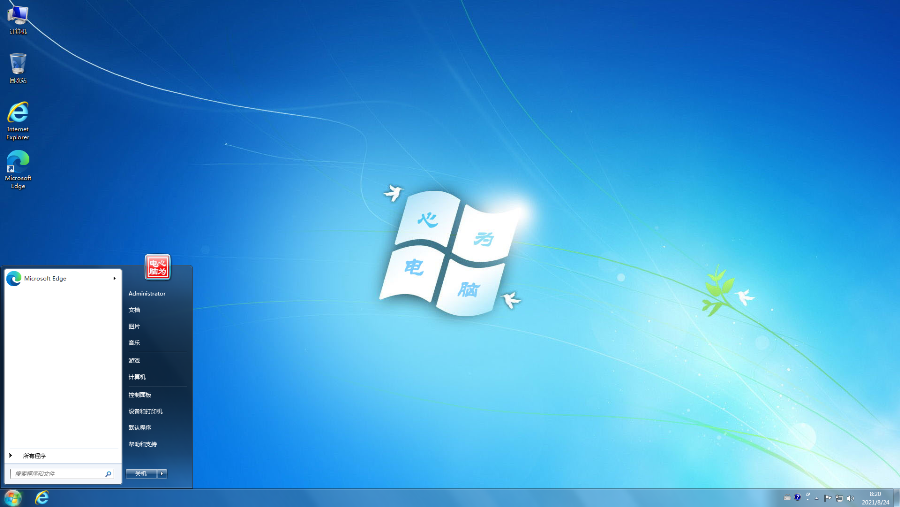Image resolution: width=900 pixels, height=507 pixels.
Task: Click the network tray icon
Action: tap(838, 497)
